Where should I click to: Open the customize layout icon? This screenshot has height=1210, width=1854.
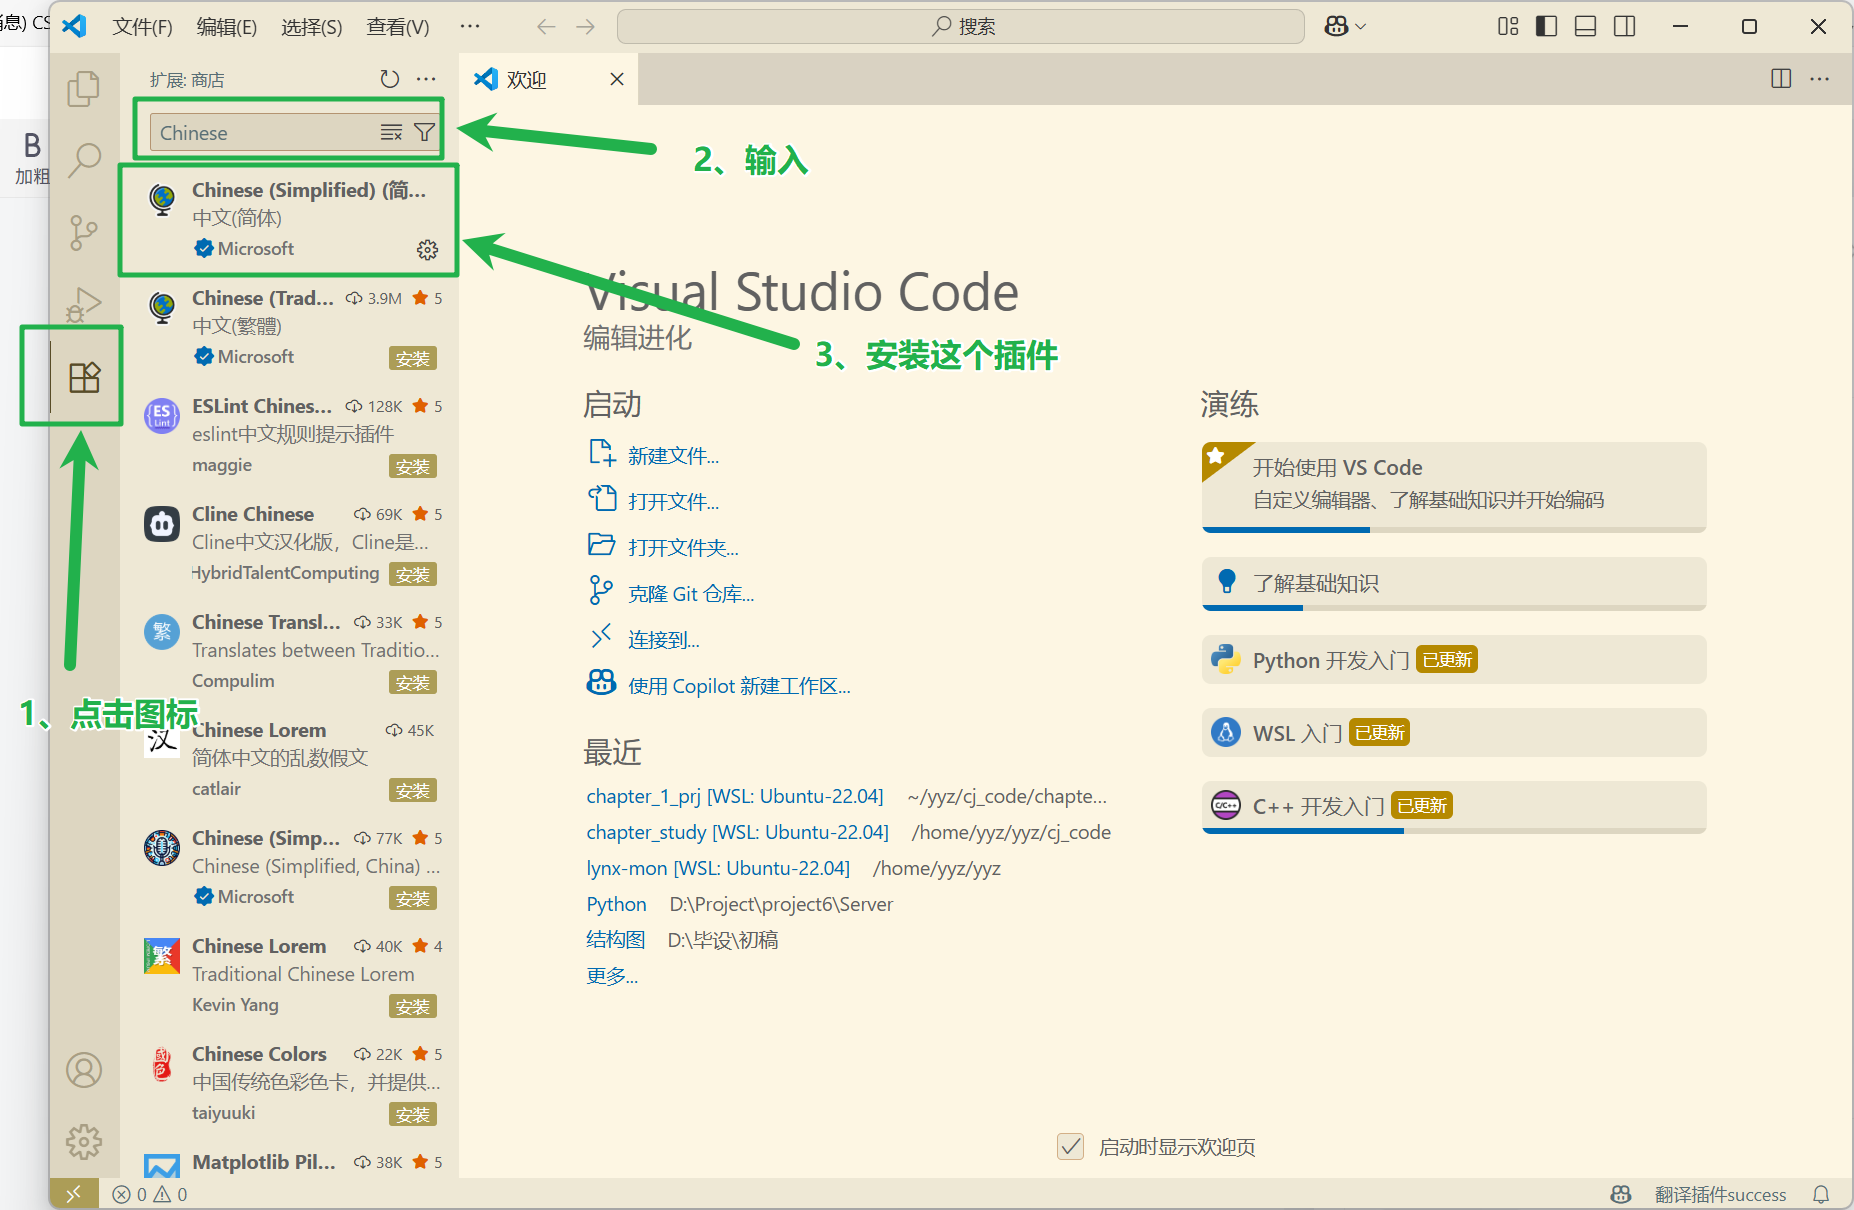[1508, 27]
